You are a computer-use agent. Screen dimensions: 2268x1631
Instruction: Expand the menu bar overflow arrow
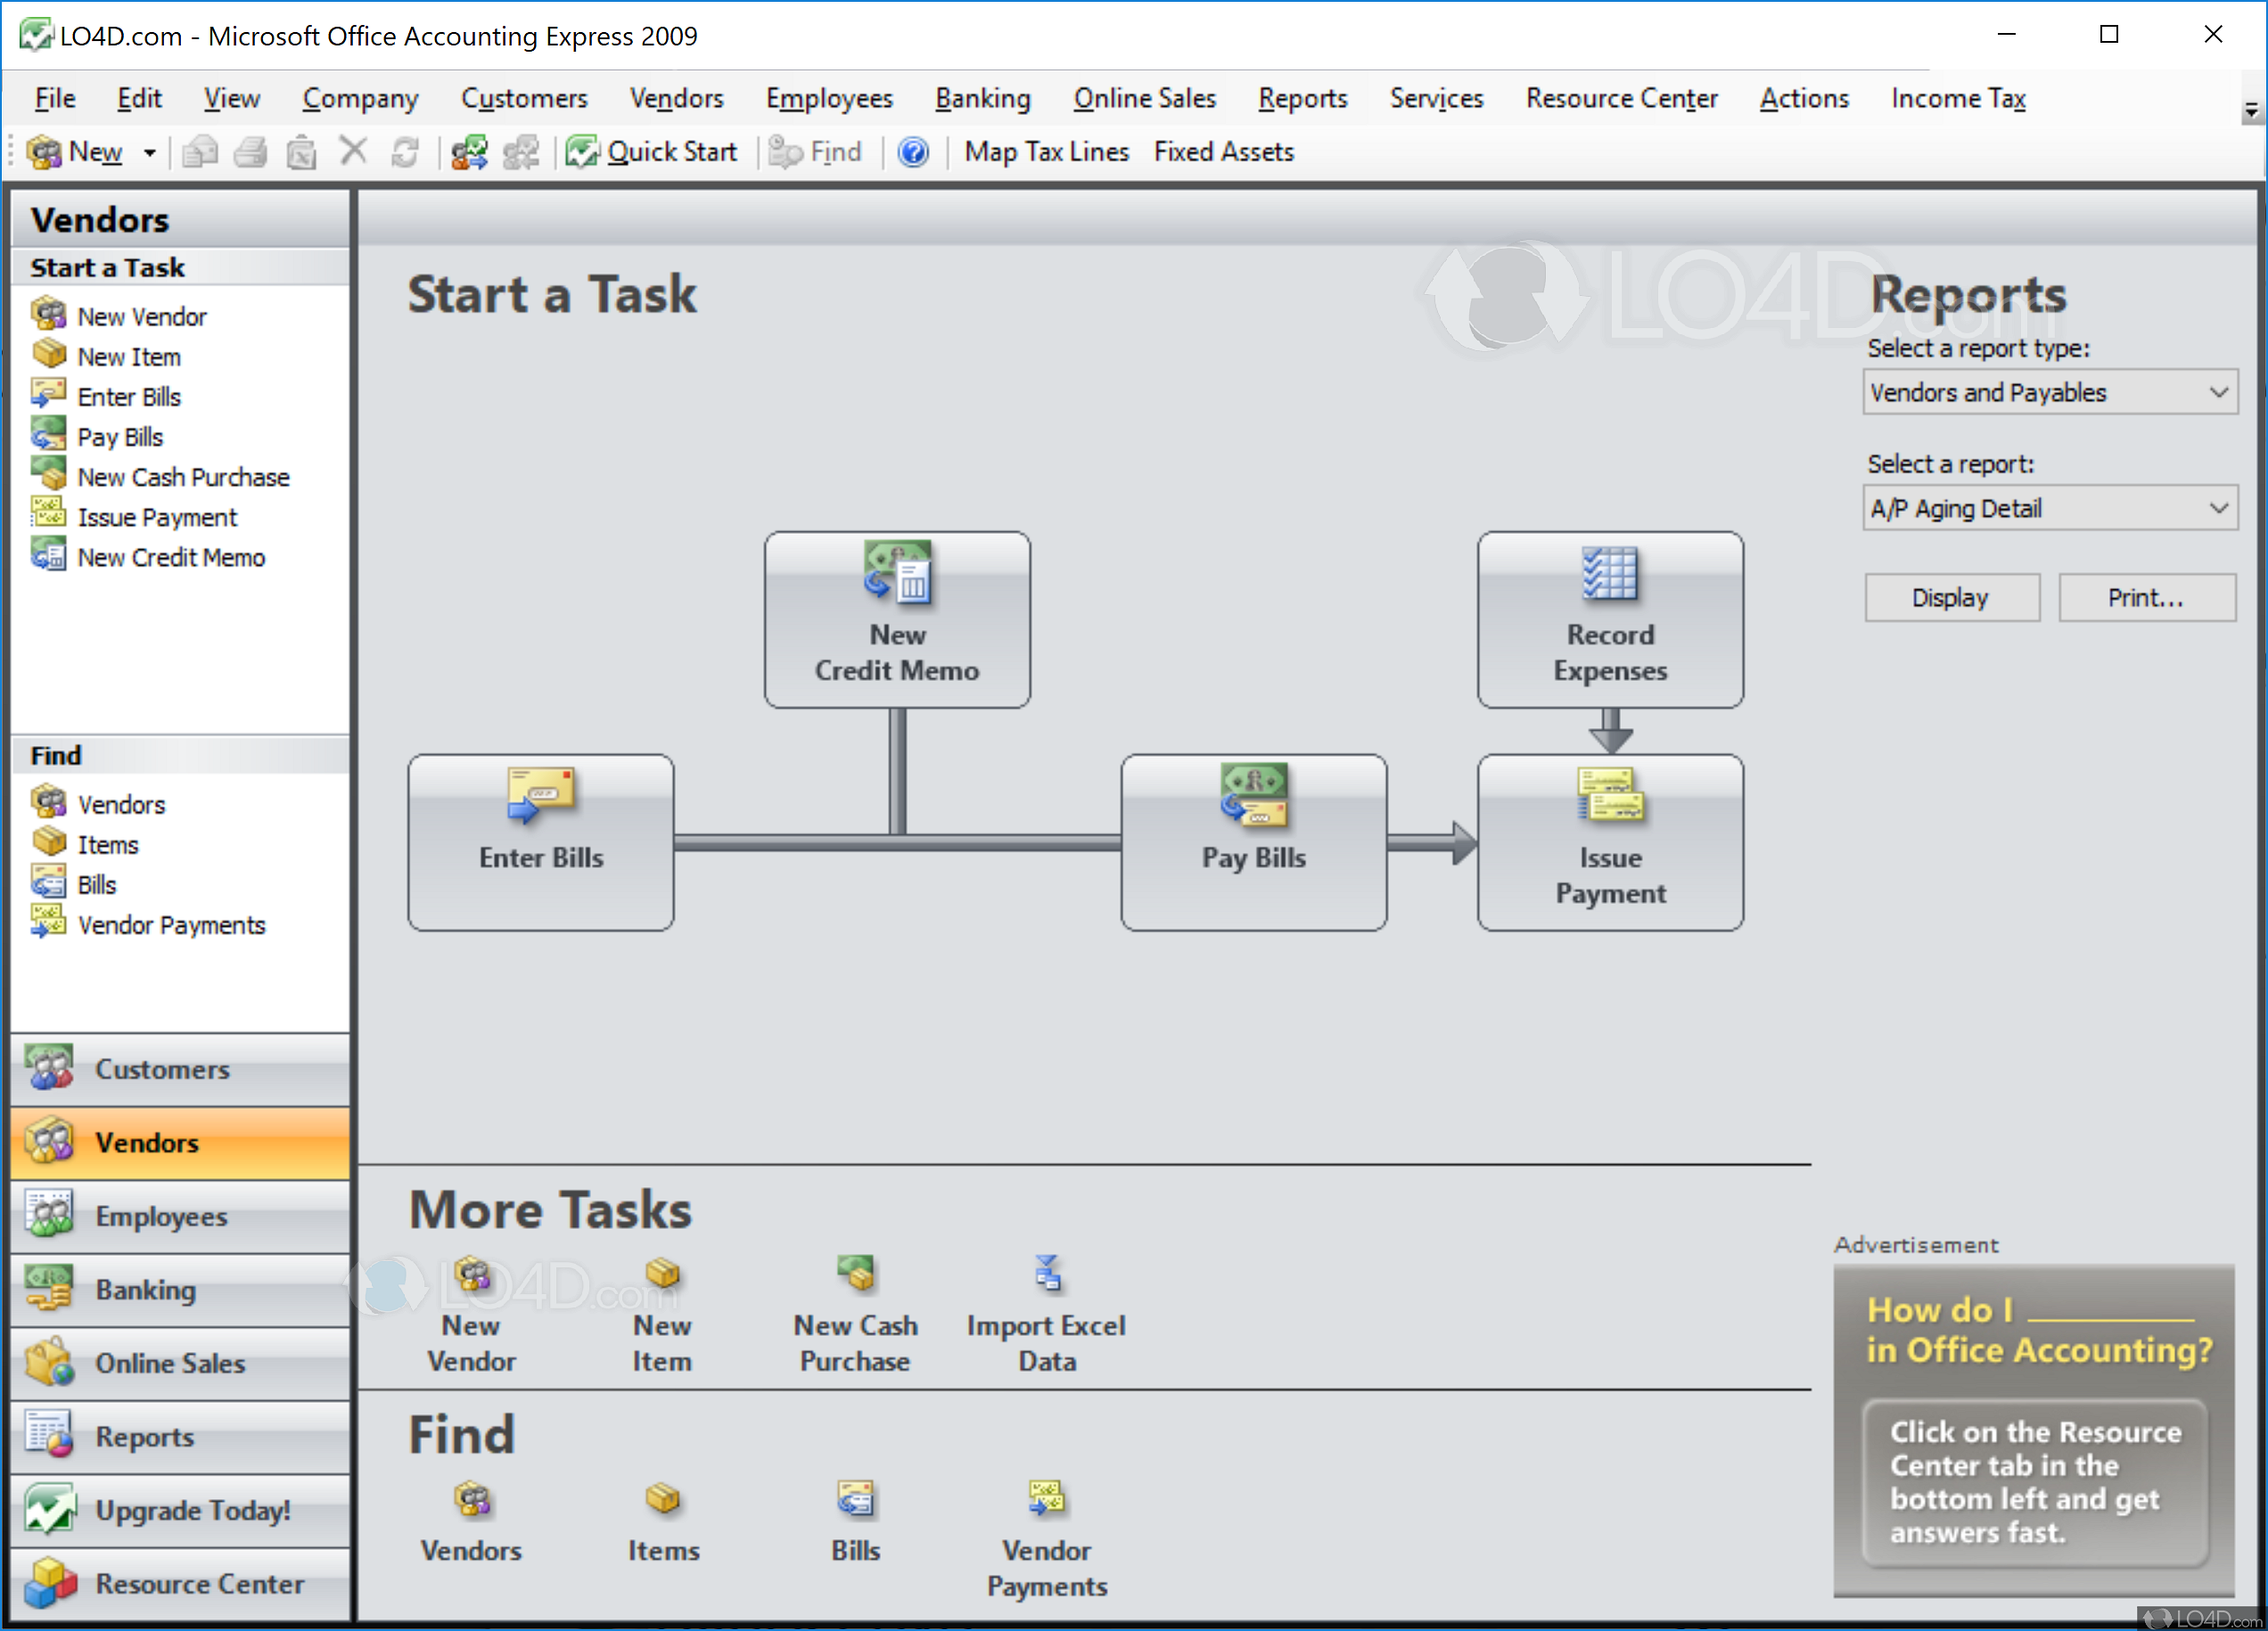(x=2250, y=110)
